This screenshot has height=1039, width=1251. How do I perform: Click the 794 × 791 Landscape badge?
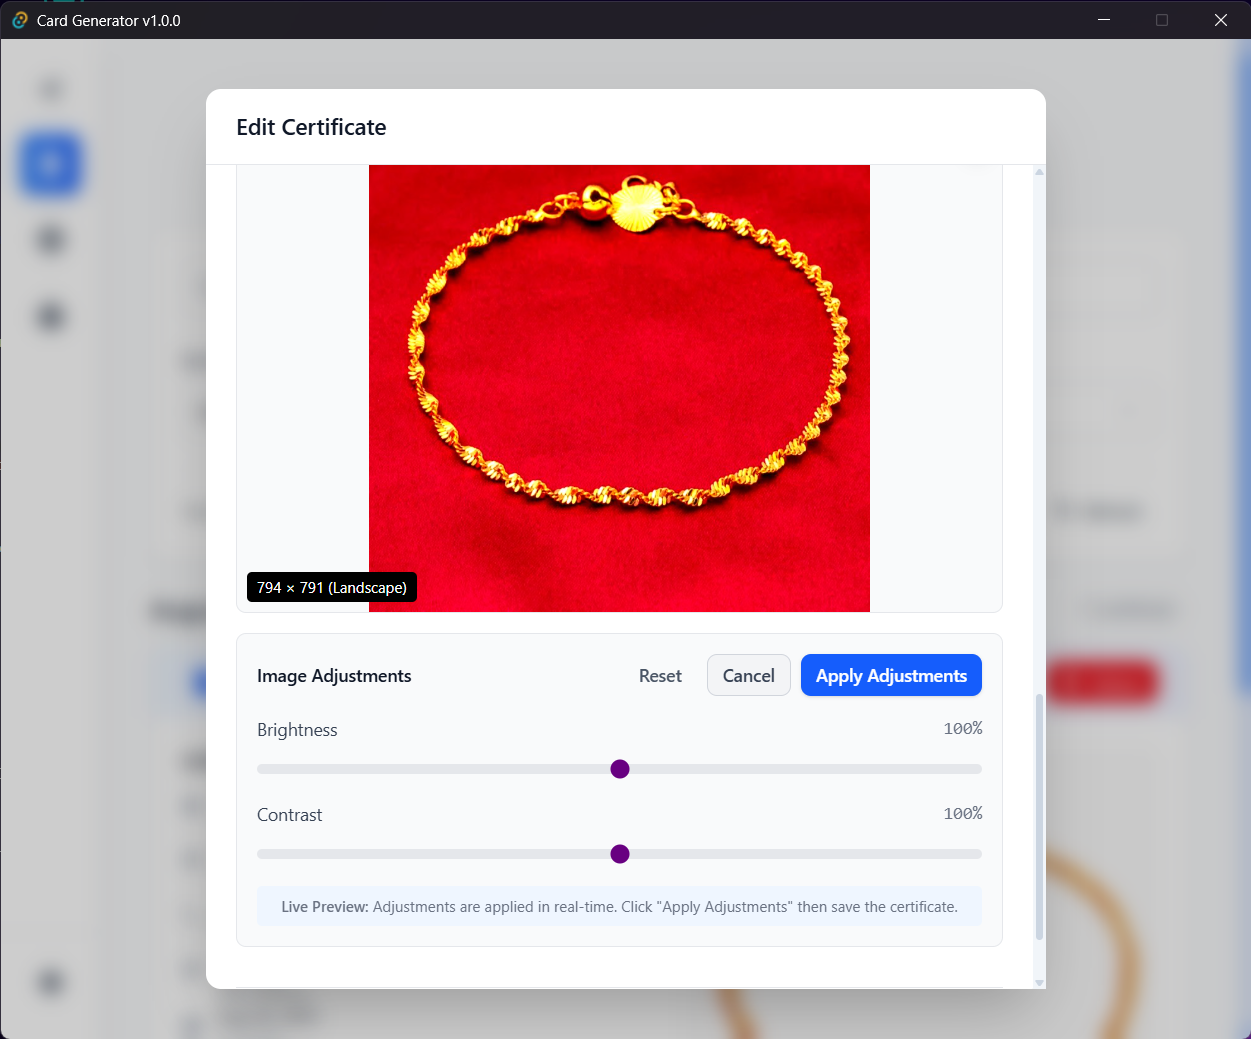331,587
